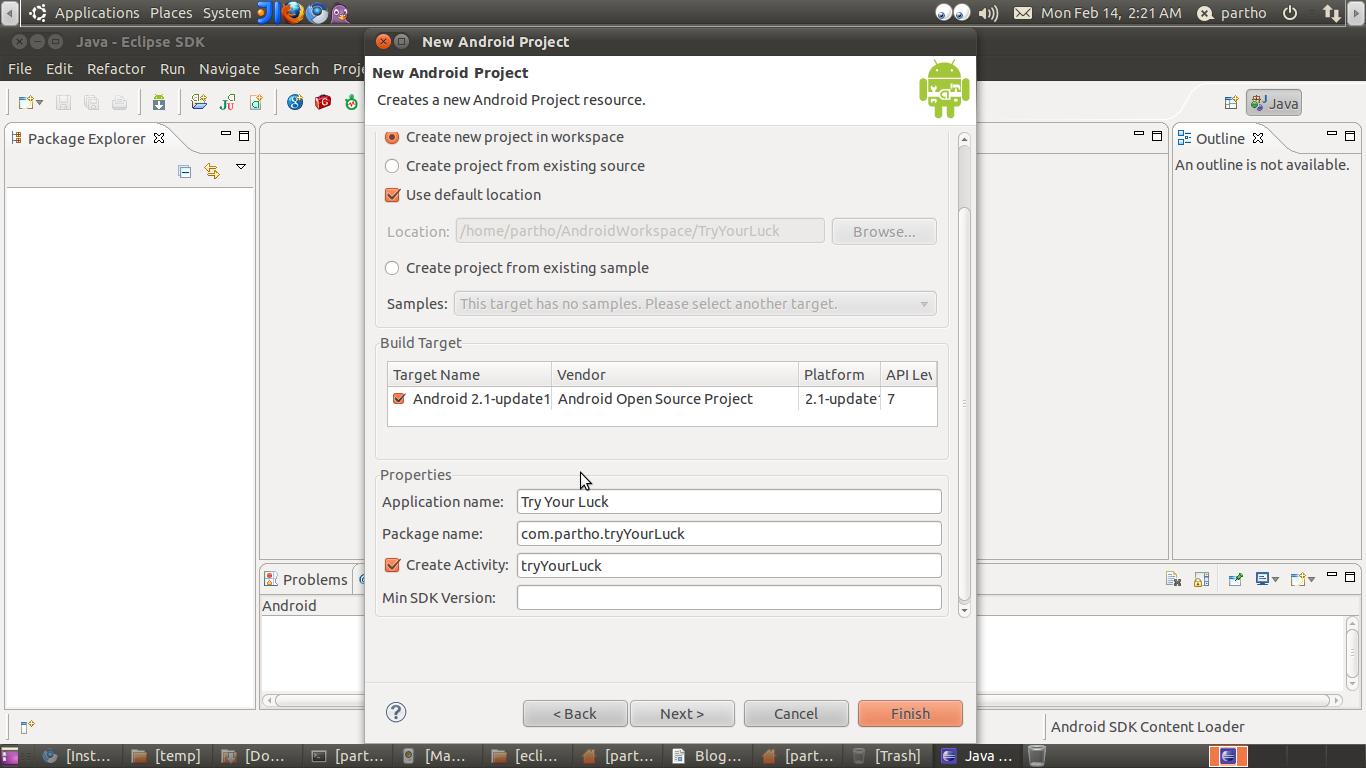The image size is (1366, 768).
Task: Open the Android SDK and AVD Manager icon
Action: click(x=159, y=102)
